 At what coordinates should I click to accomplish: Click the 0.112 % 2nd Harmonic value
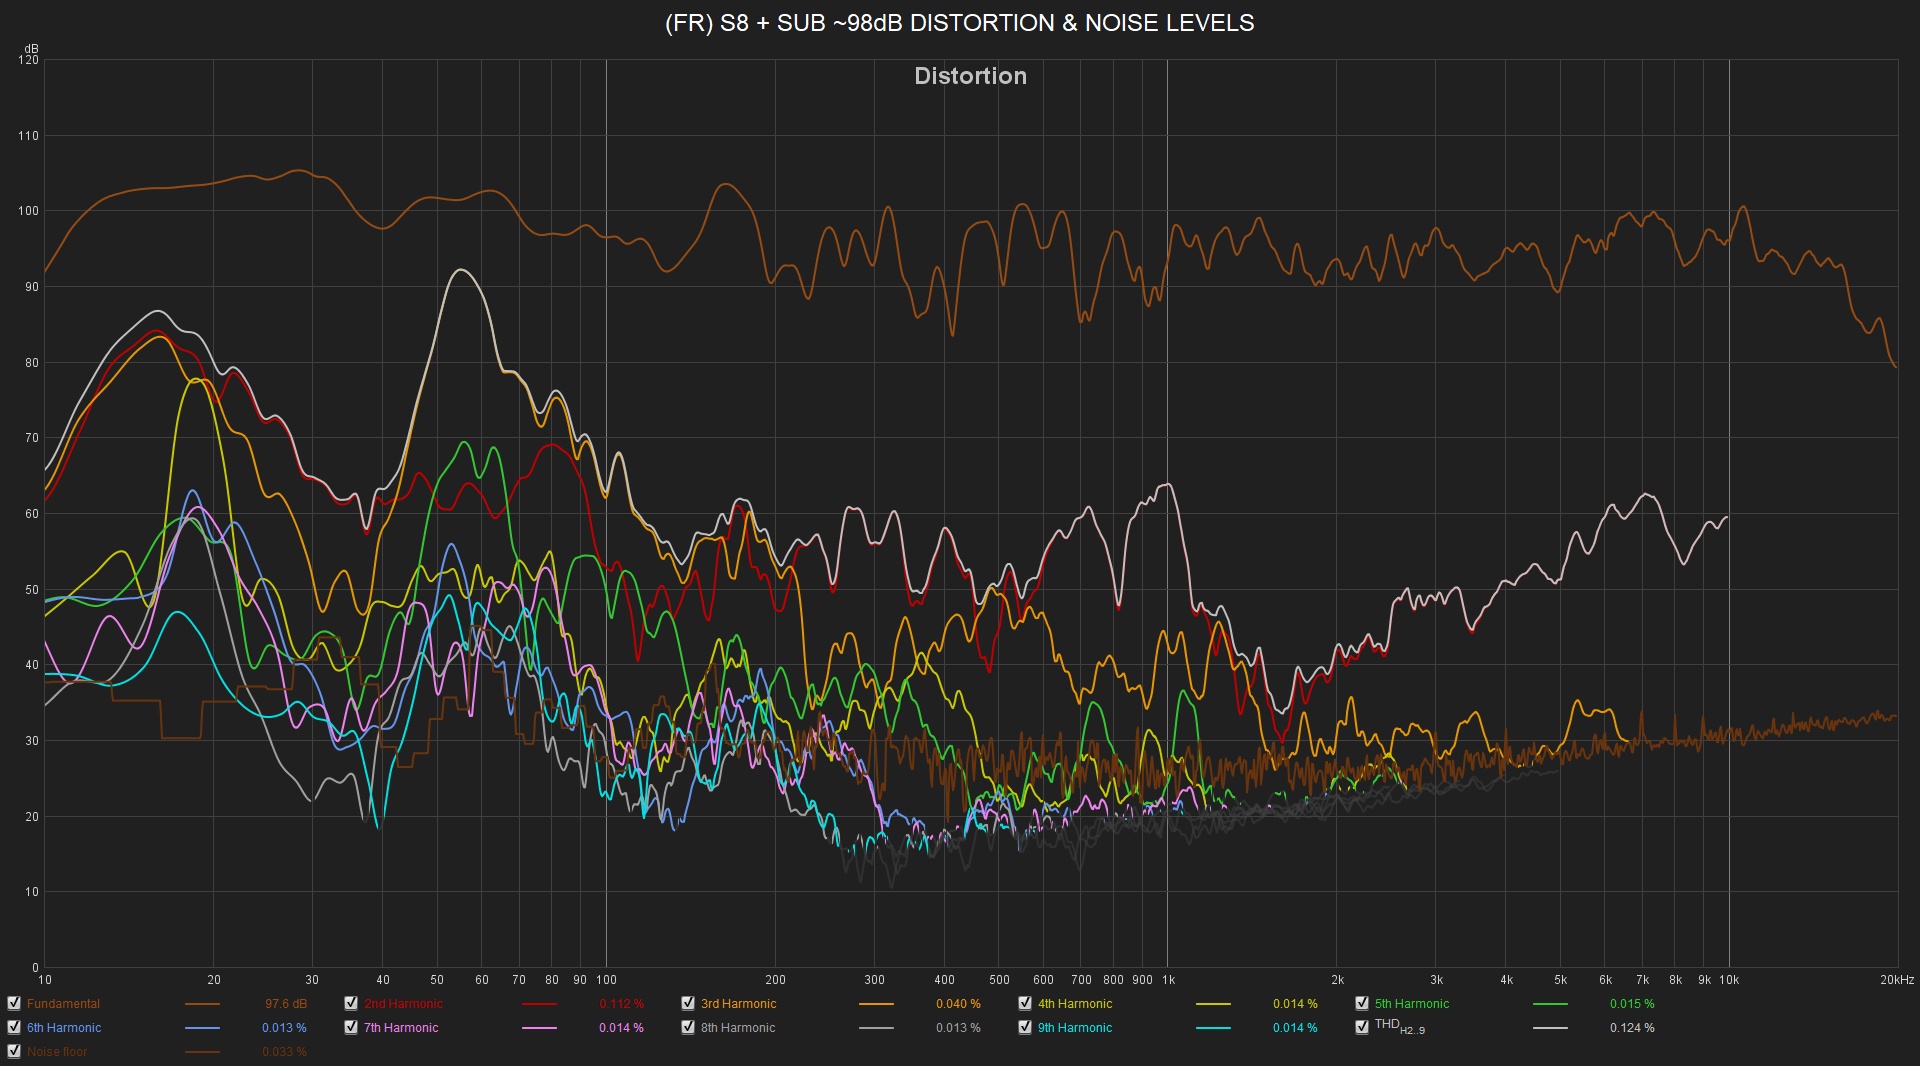(622, 1004)
